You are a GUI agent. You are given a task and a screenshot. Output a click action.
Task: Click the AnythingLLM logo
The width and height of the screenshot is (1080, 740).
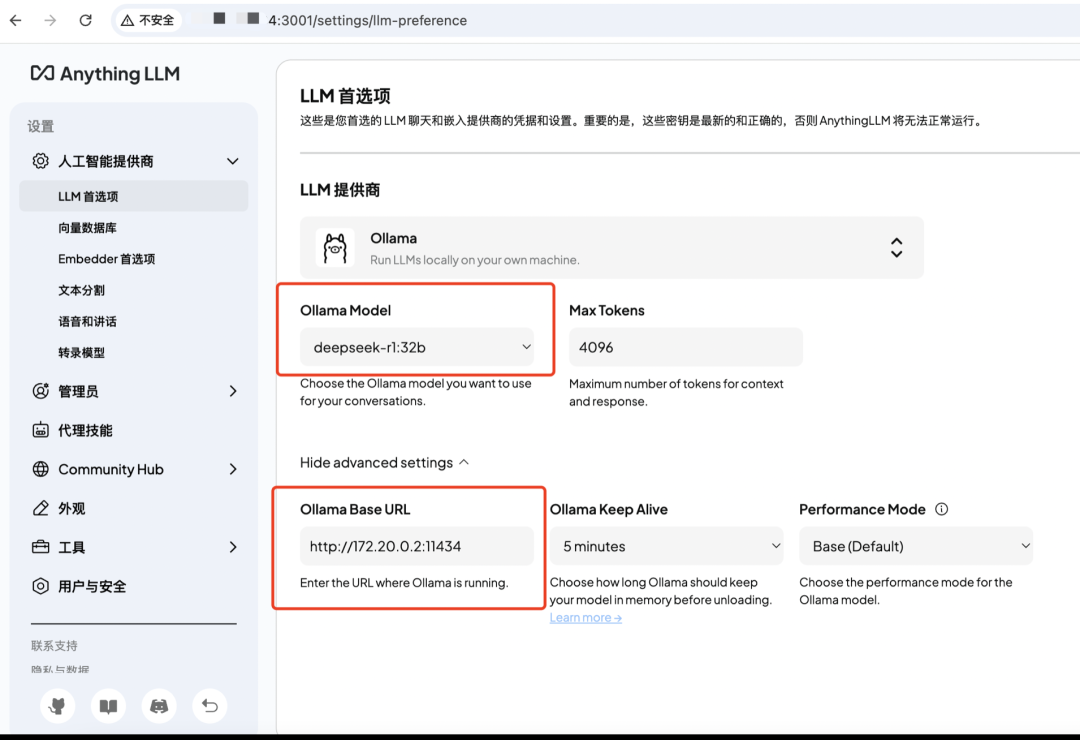105,74
